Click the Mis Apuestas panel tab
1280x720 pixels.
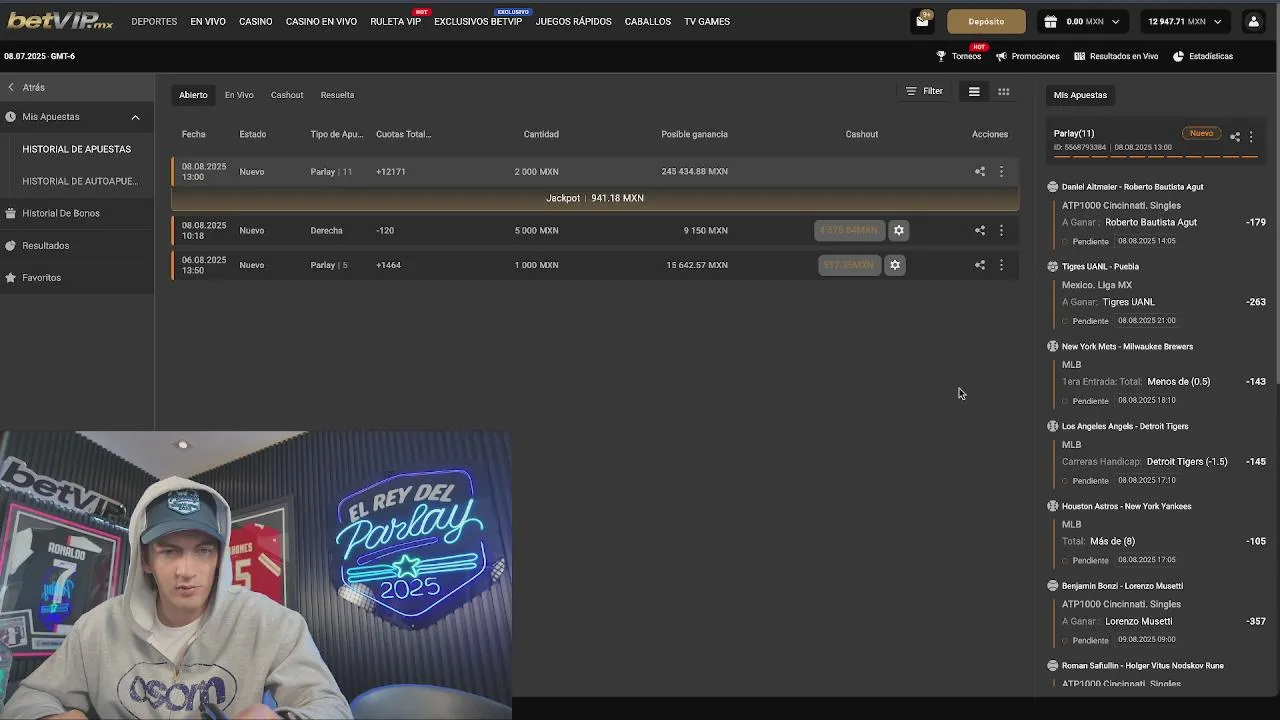[x=1080, y=95]
